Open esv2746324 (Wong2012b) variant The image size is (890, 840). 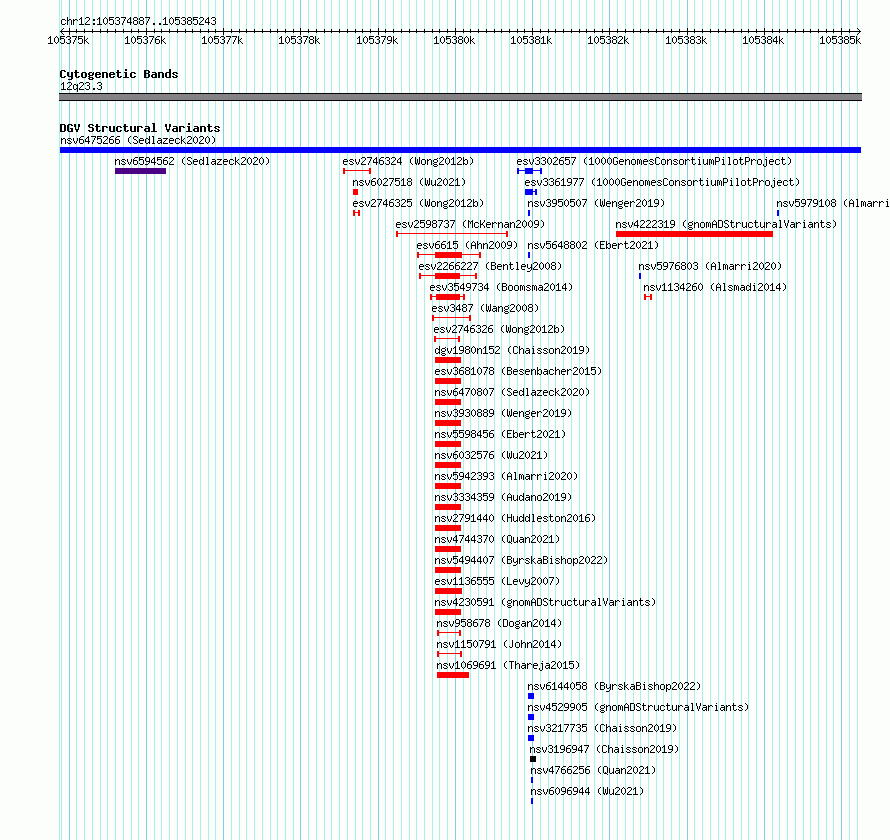pyautogui.click(x=408, y=161)
